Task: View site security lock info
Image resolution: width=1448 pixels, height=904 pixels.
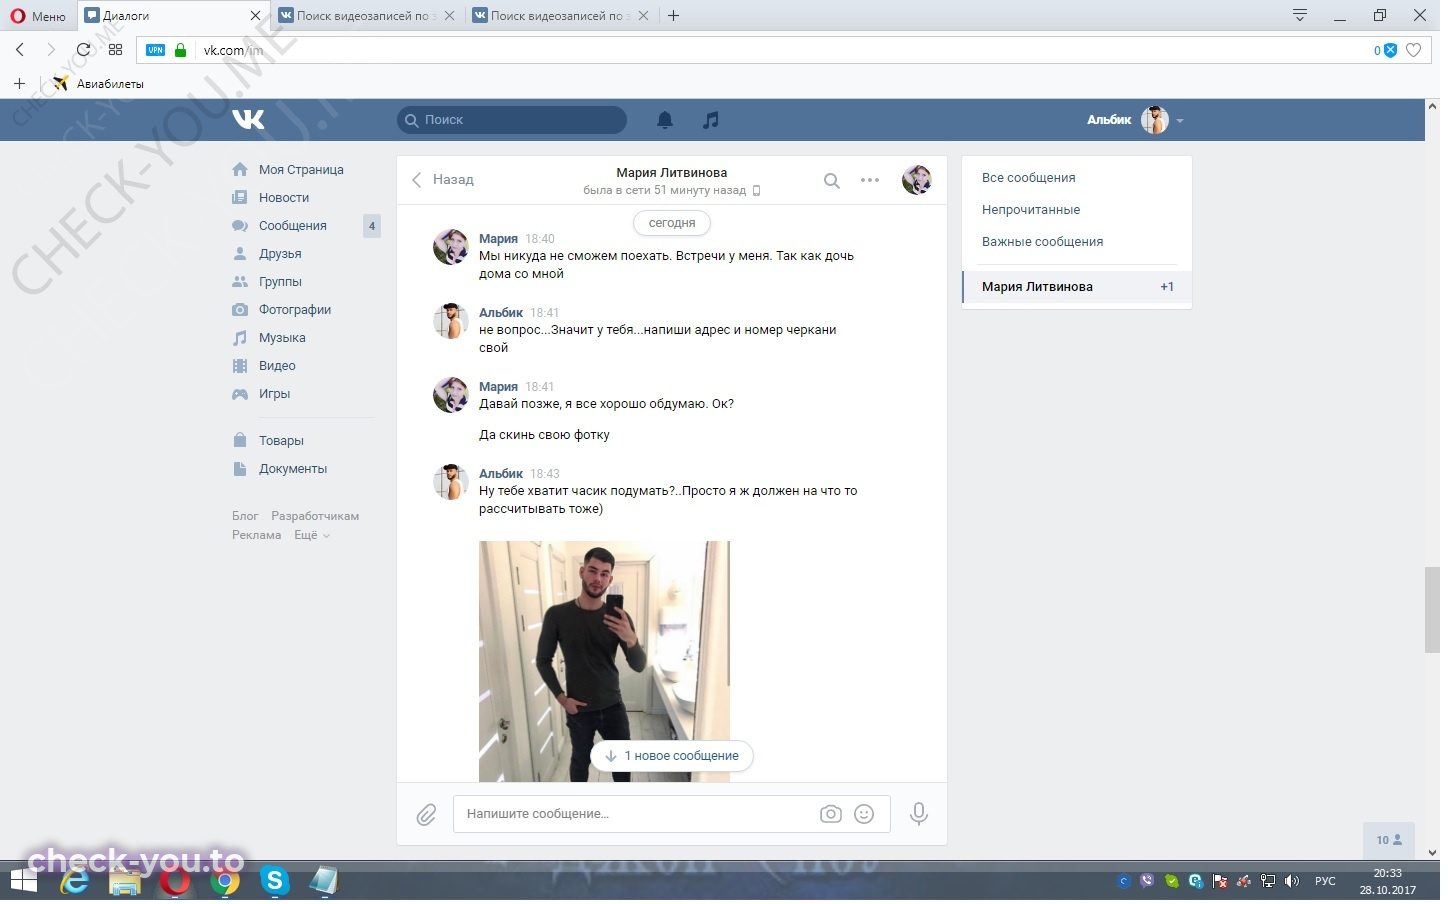Action: point(181,50)
